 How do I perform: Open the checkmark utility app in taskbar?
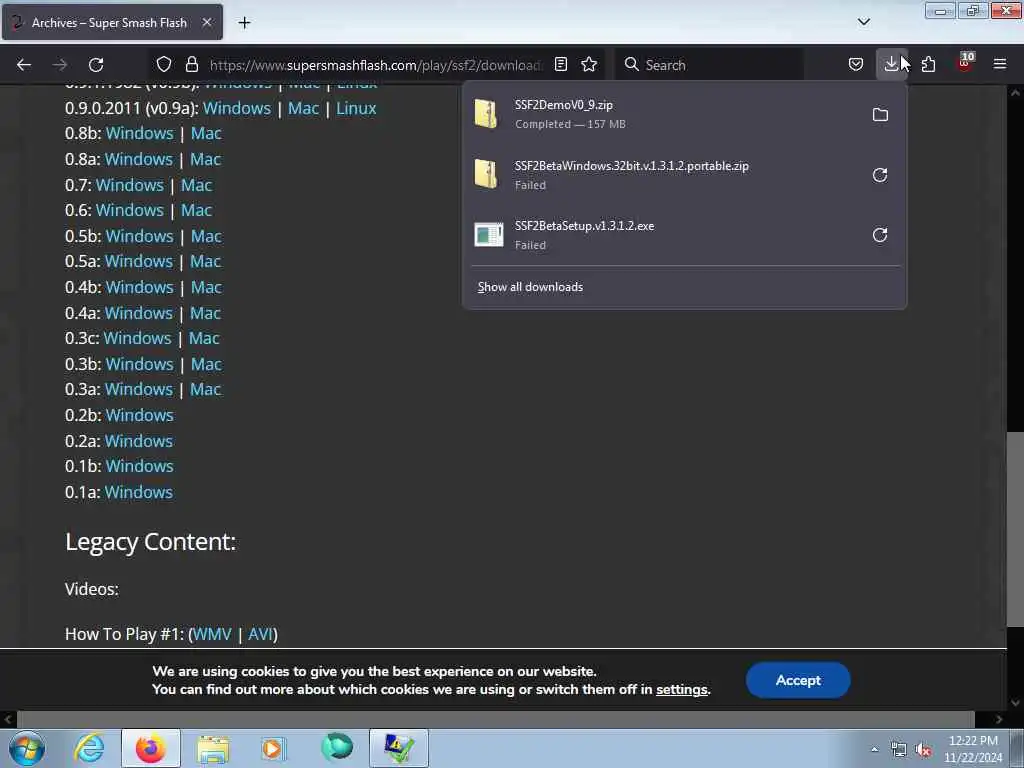398,748
